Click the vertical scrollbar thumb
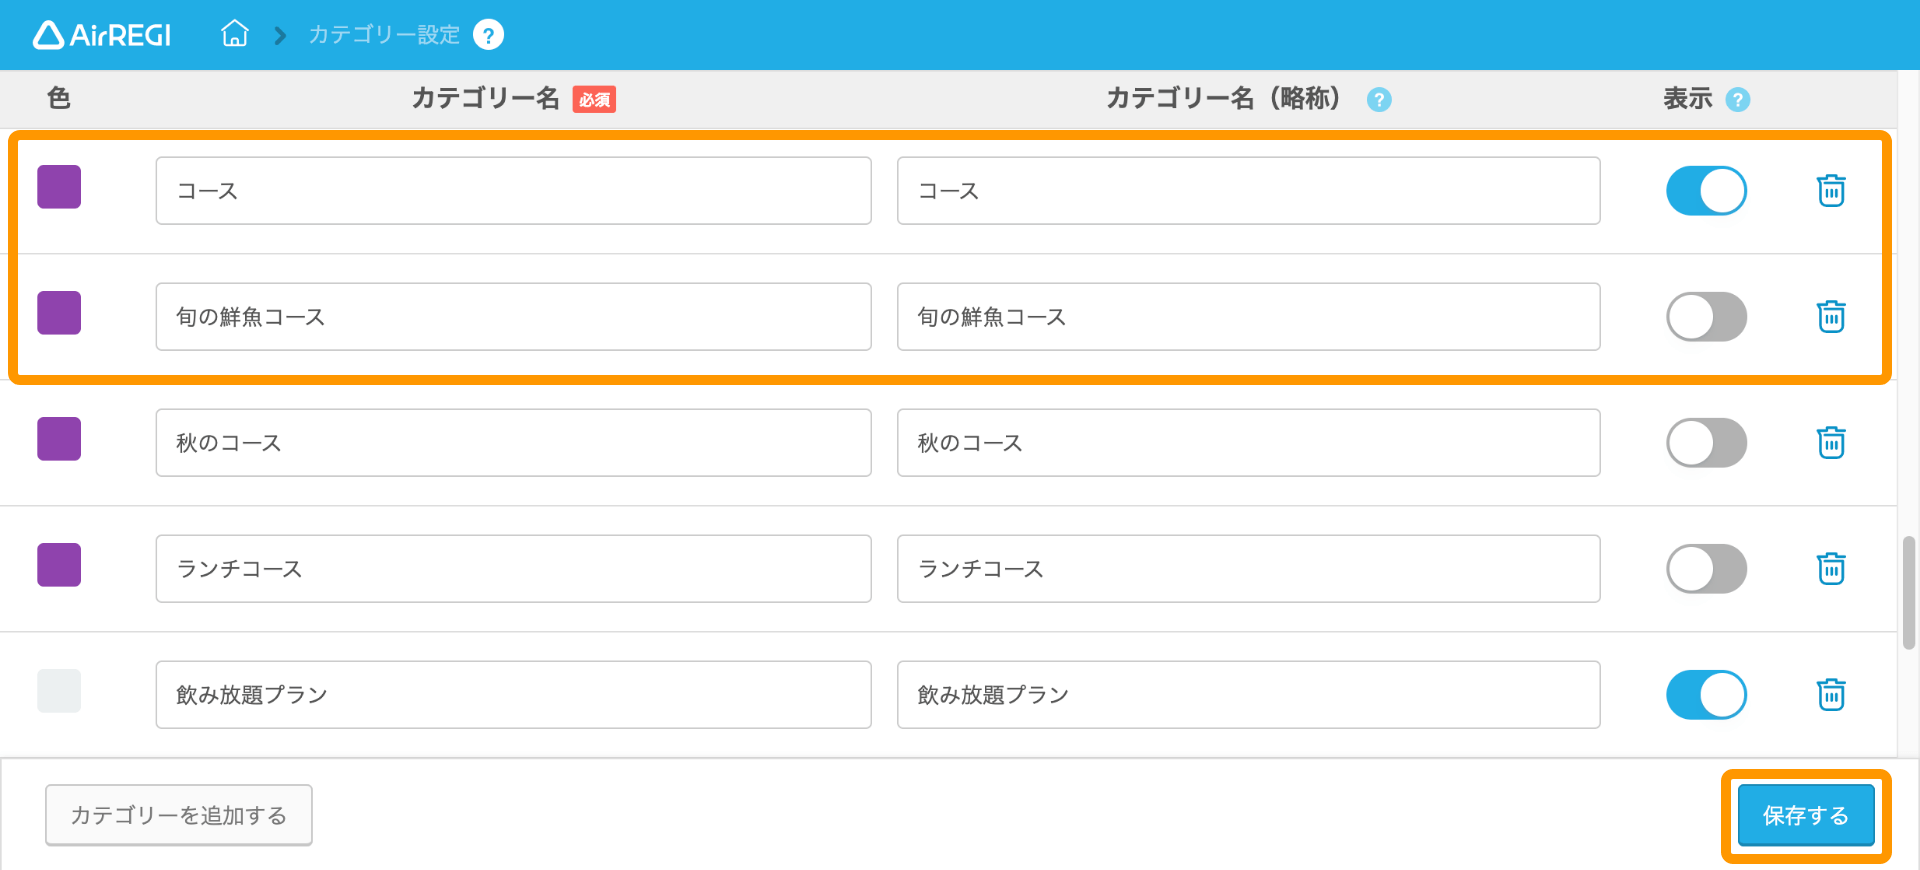 point(1909,593)
